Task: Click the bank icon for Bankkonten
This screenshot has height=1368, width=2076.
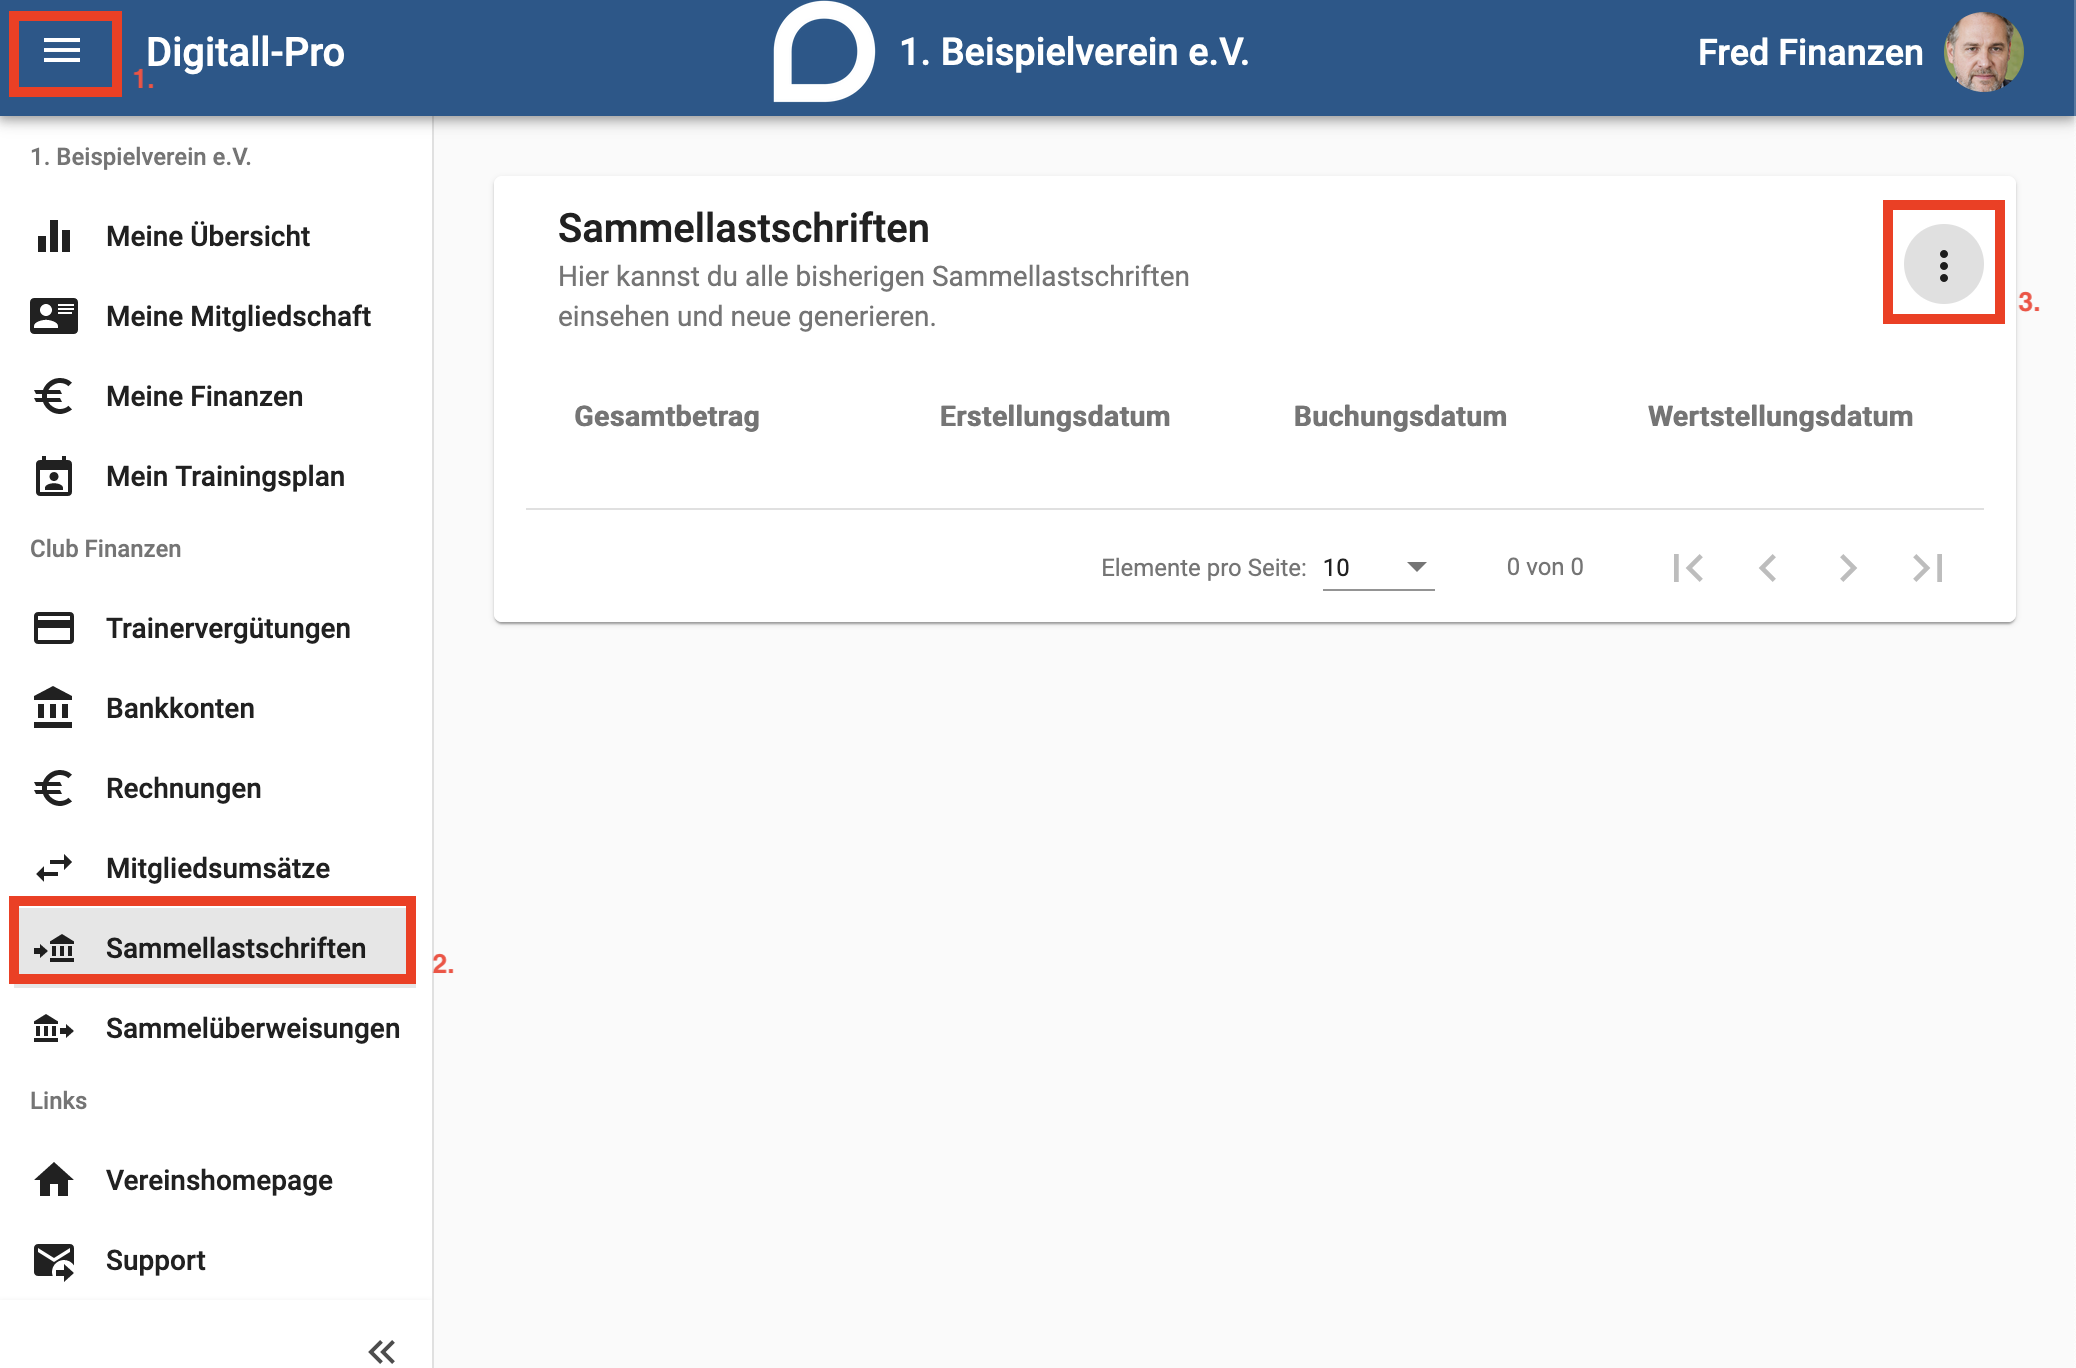Action: point(54,708)
